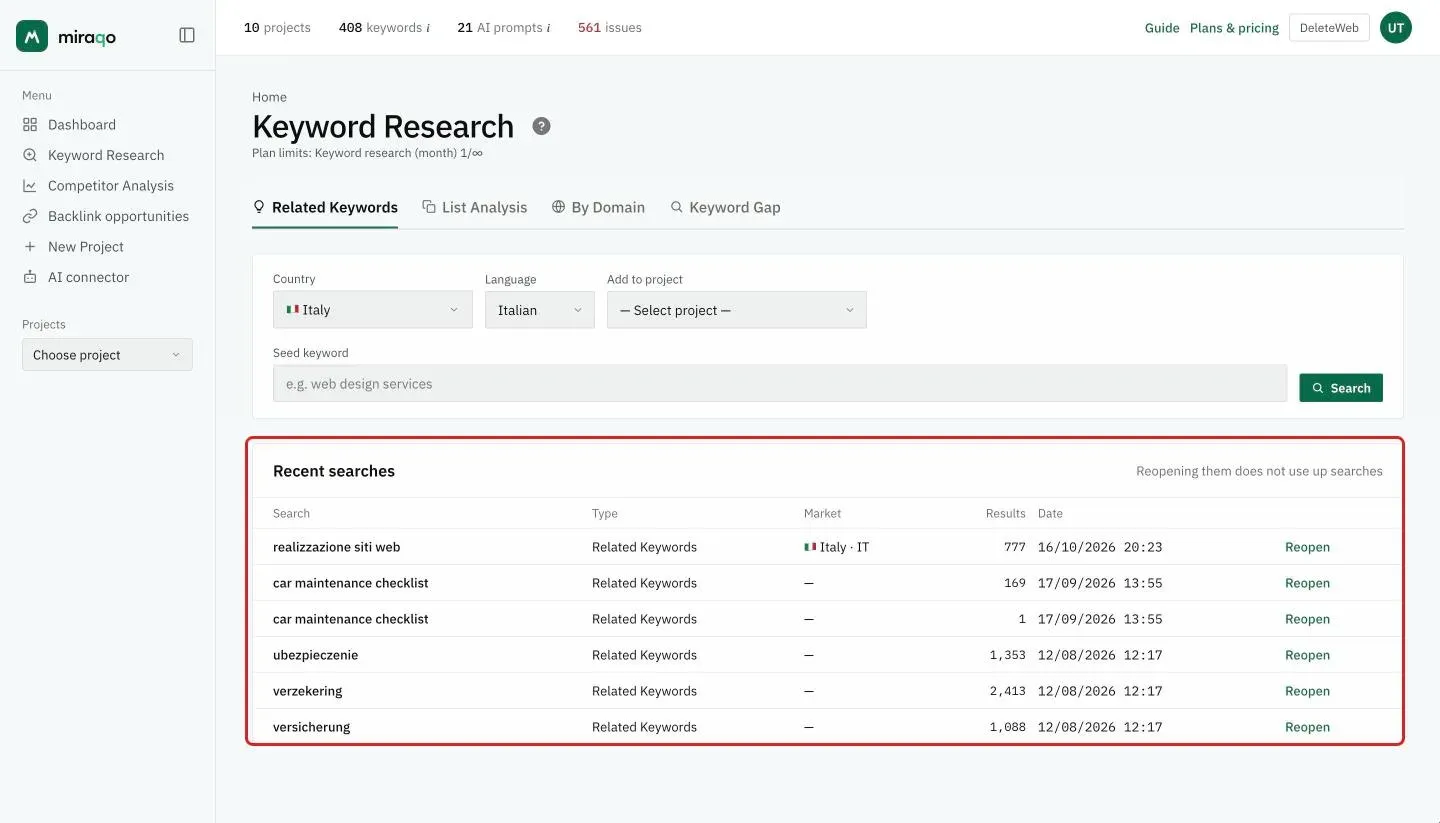This screenshot has width=1440, height=823.
Task: Reopen the verzekering search
Action: coord(1307,691)
